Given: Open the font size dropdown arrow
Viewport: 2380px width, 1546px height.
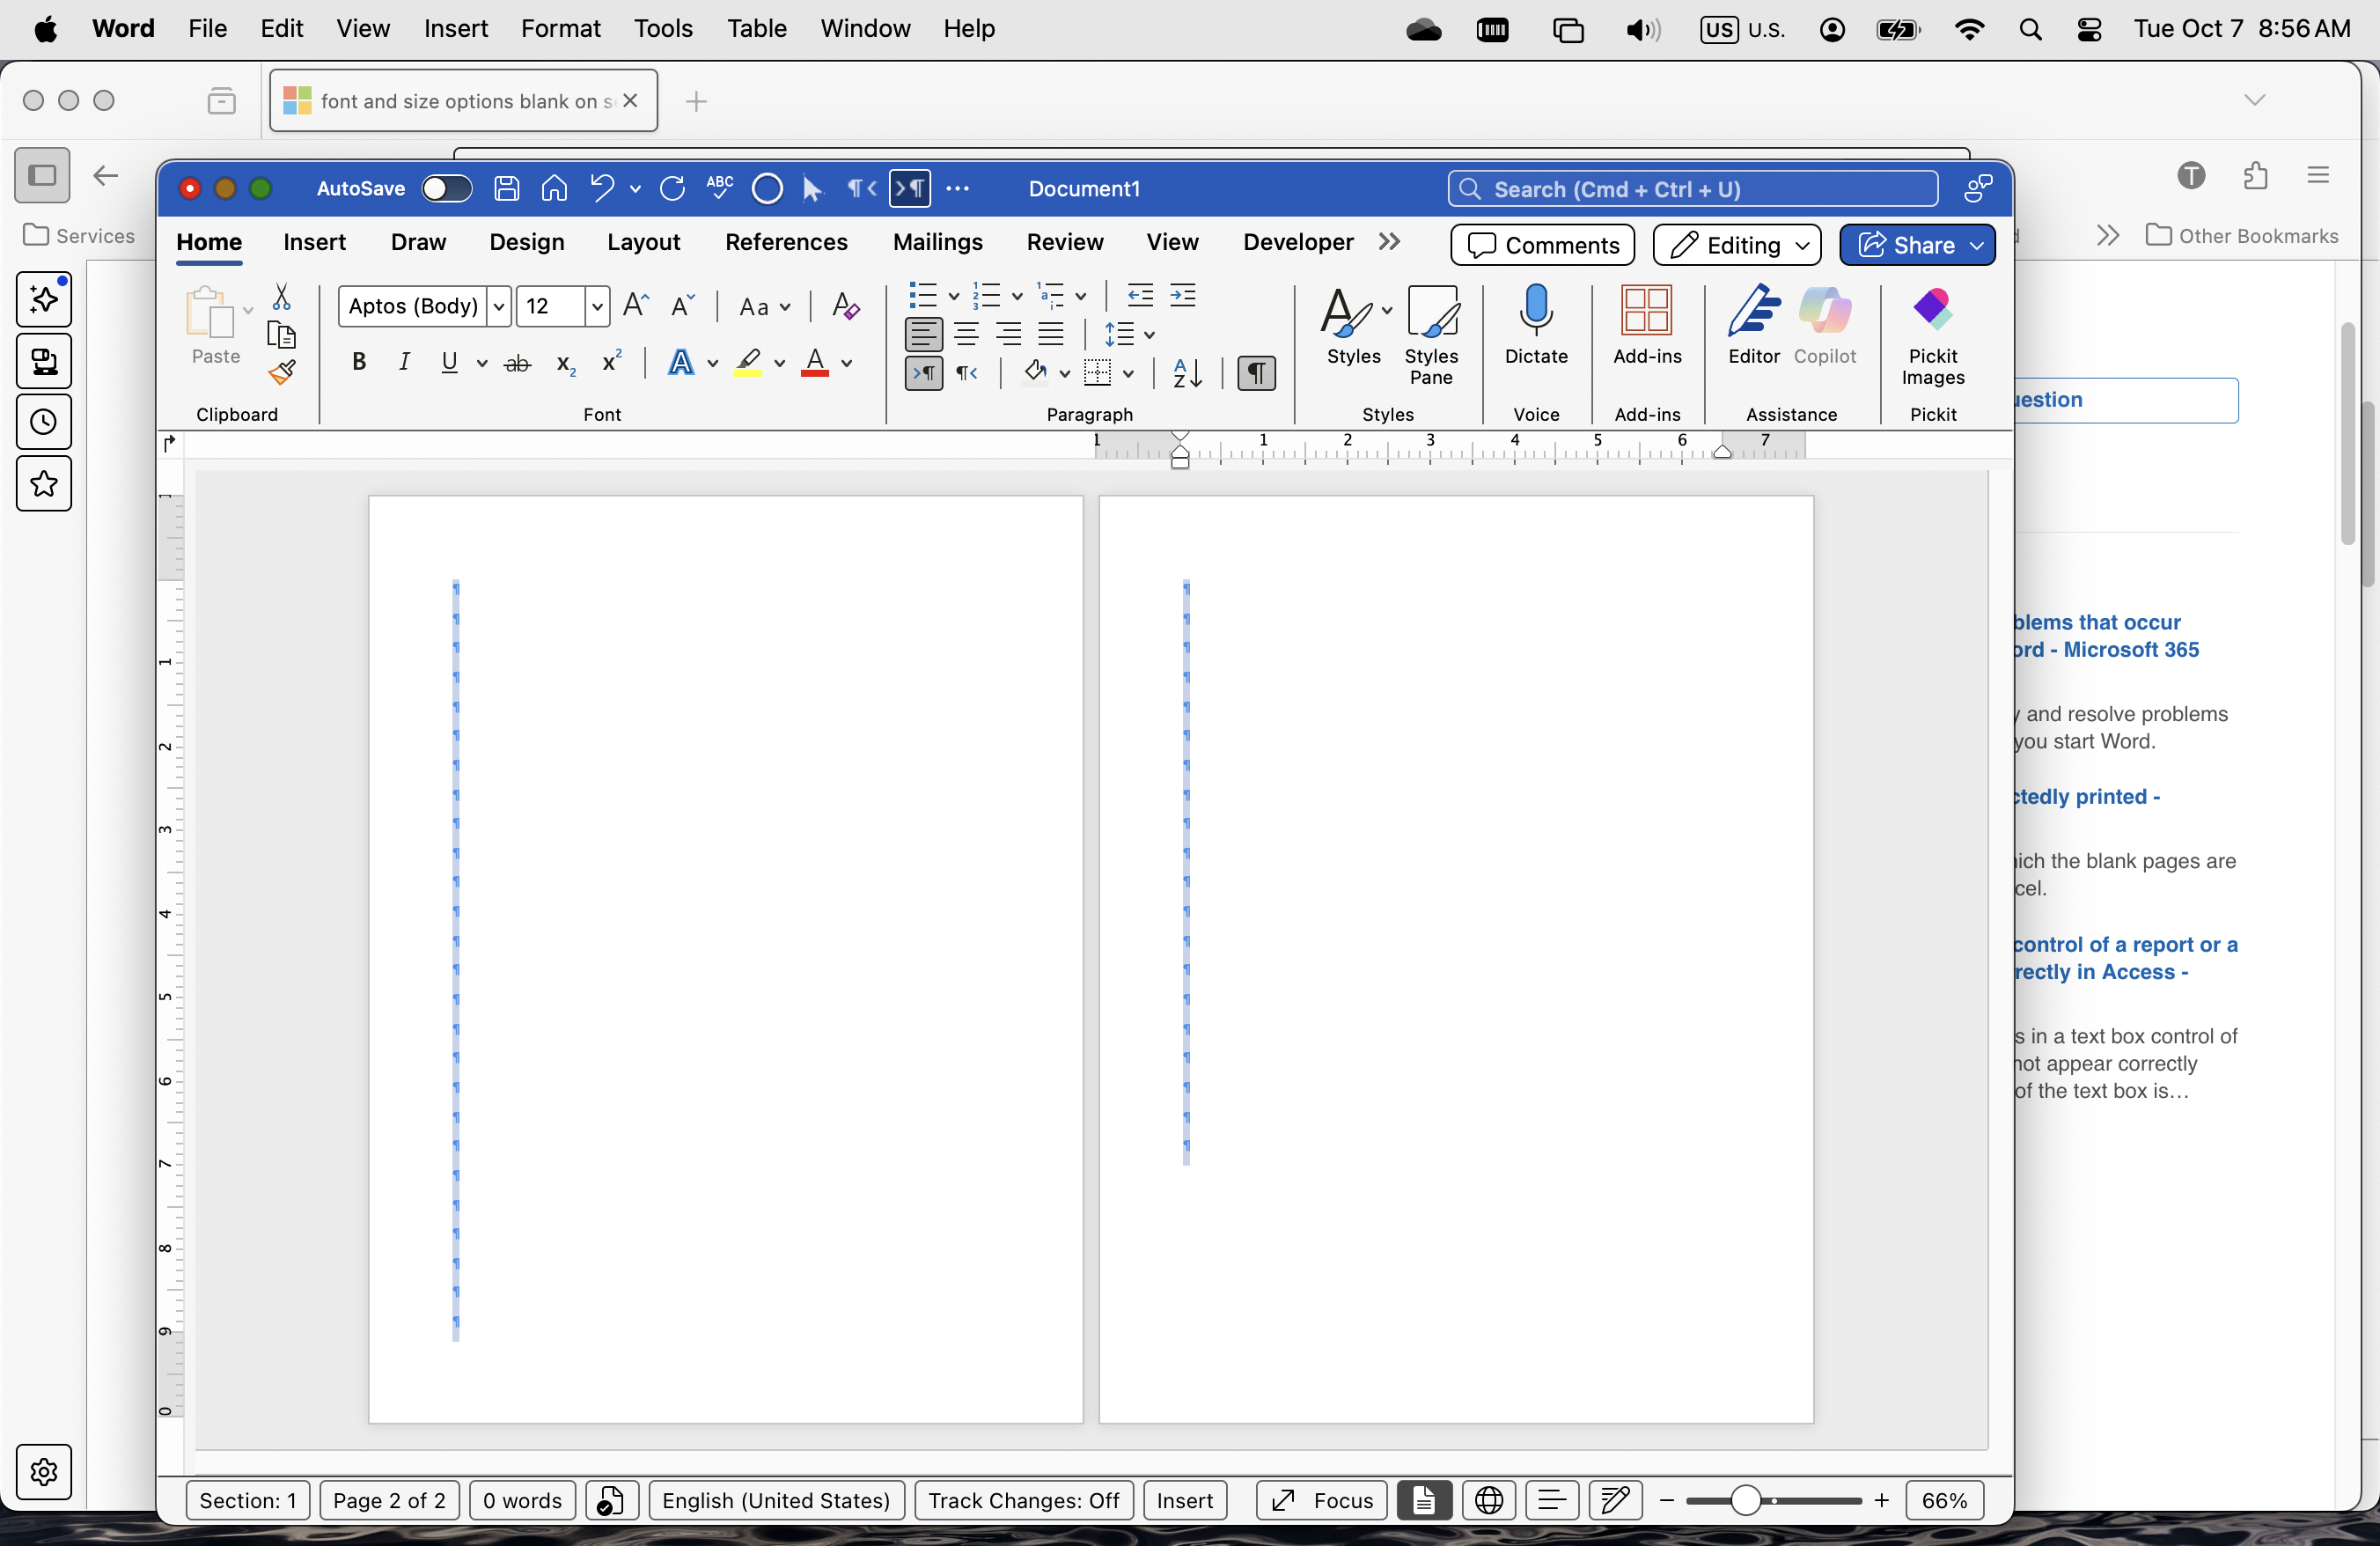Looking at the screenshot, I should (597, 306).
